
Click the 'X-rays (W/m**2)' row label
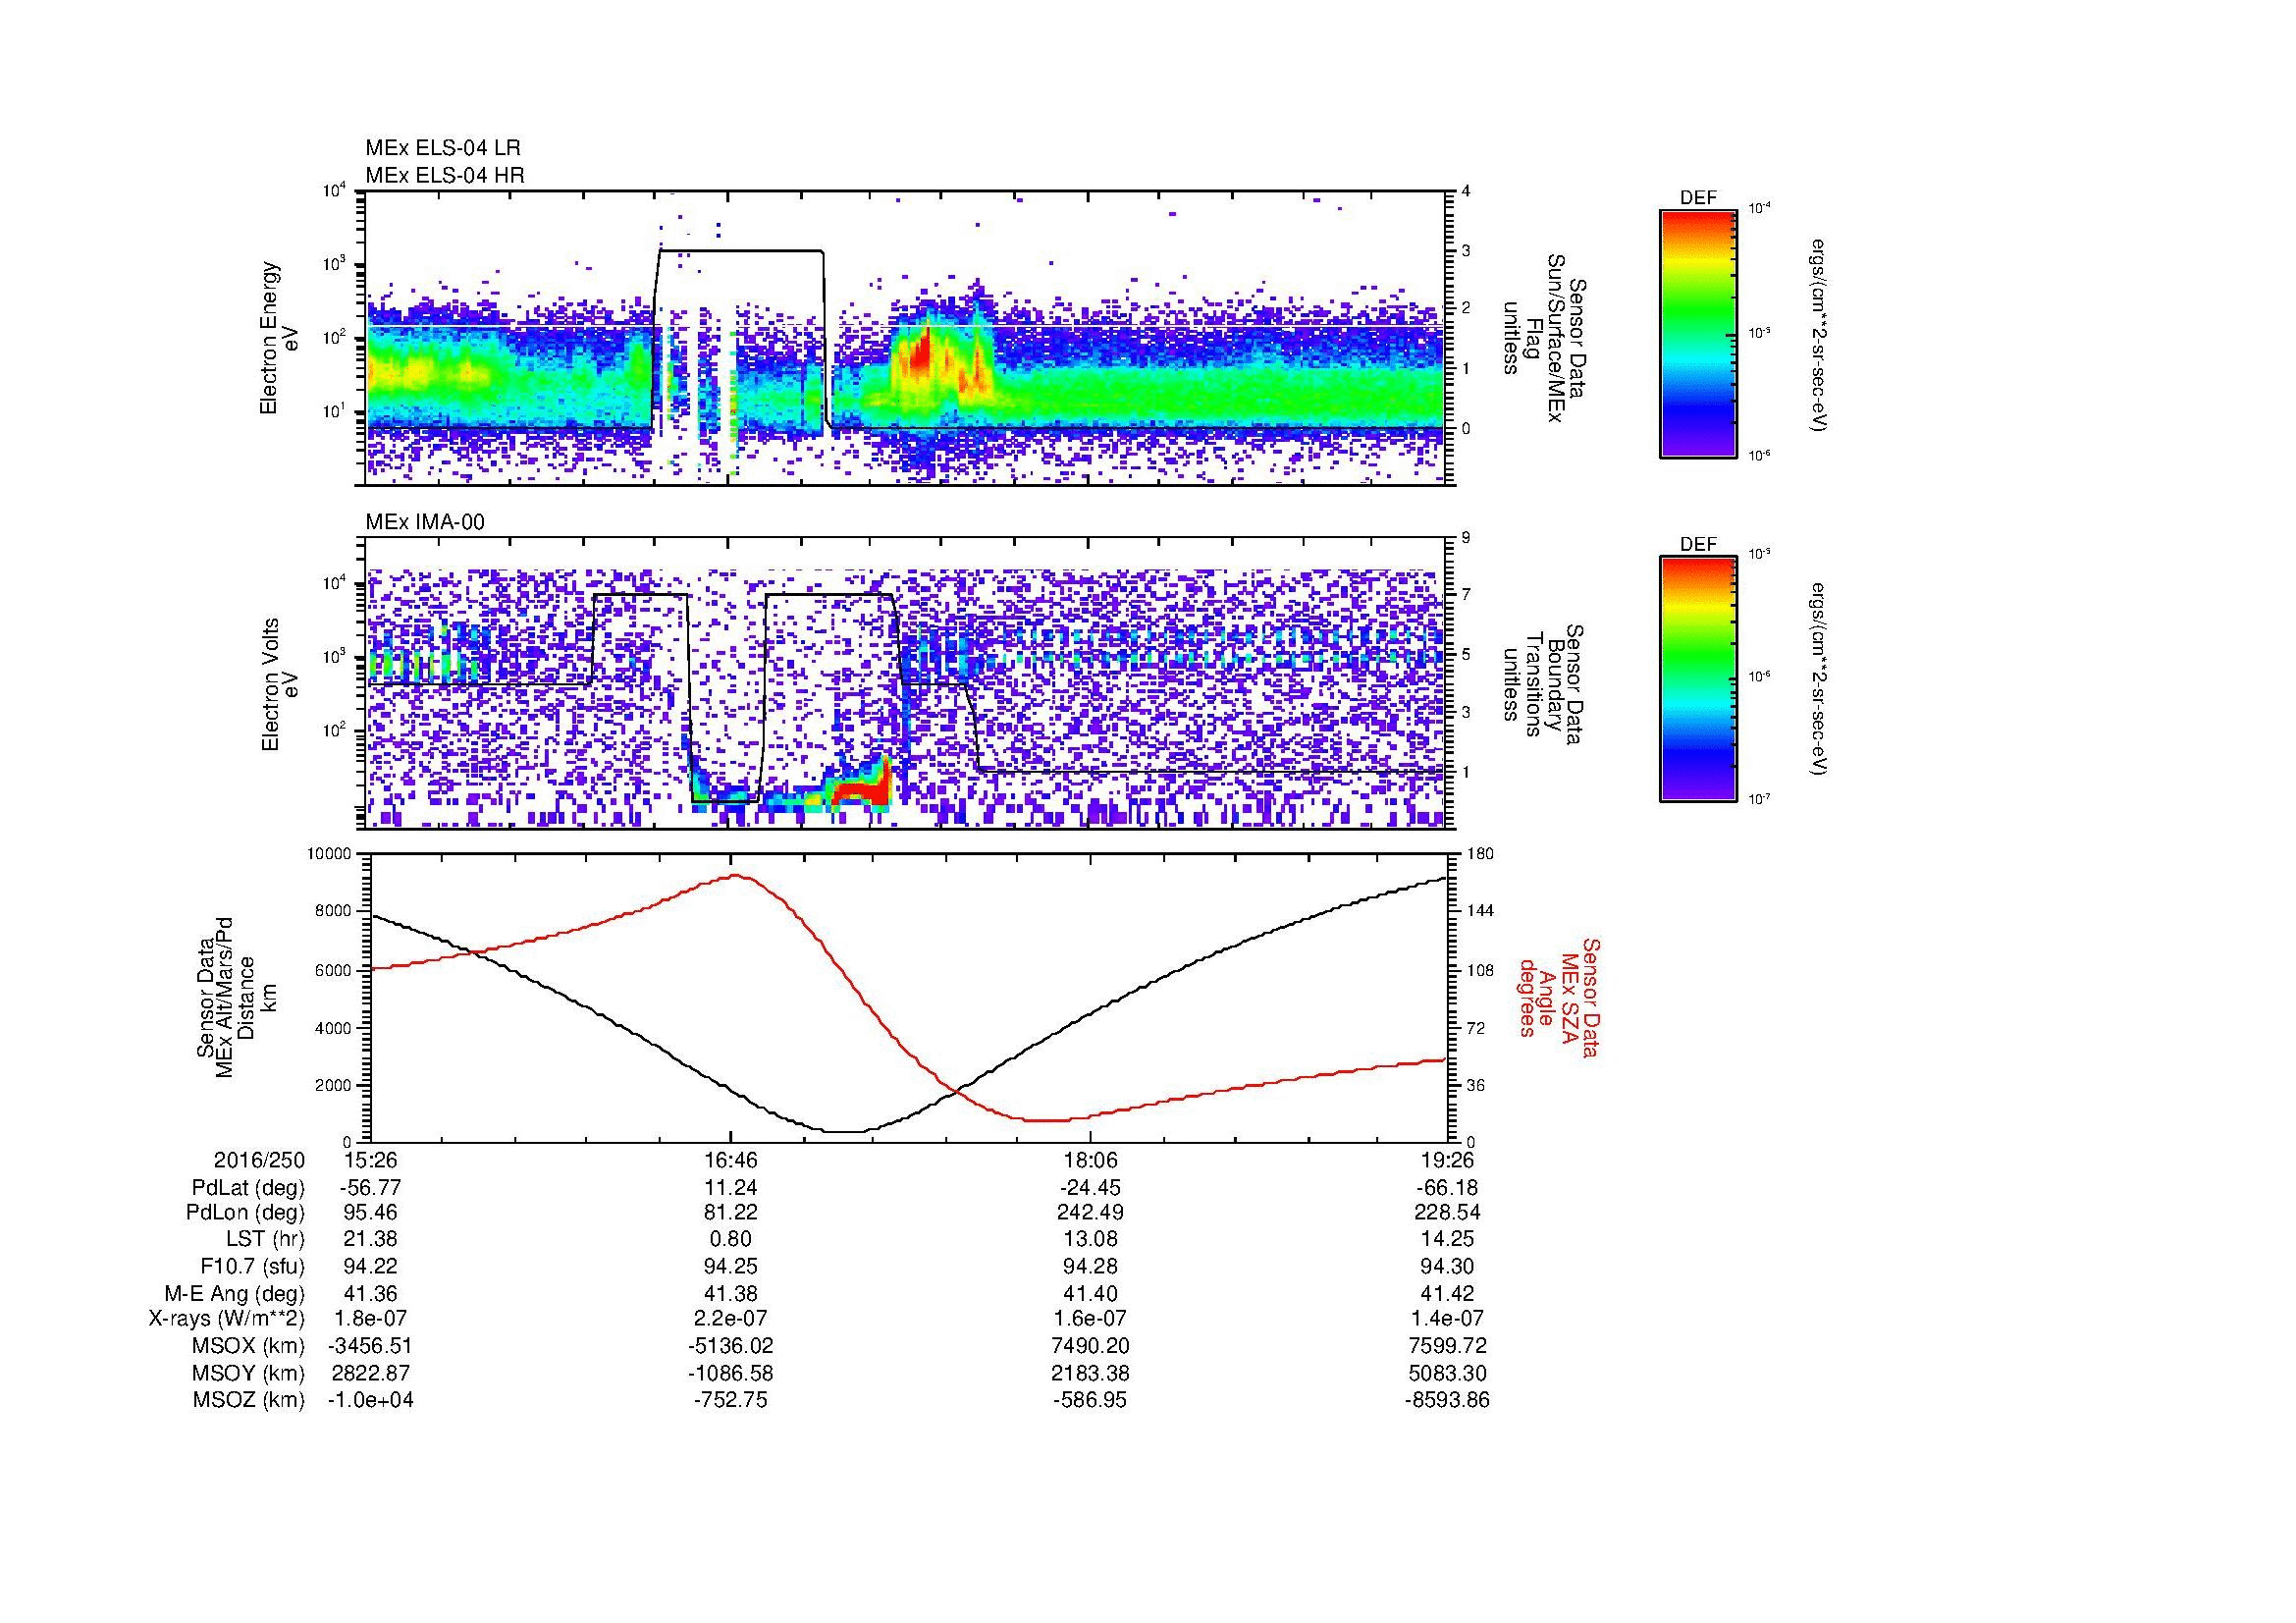point(226,1319)
